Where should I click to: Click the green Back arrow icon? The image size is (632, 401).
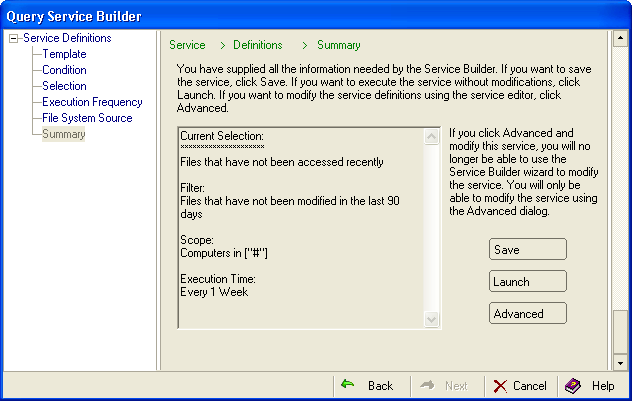[348, 385]
